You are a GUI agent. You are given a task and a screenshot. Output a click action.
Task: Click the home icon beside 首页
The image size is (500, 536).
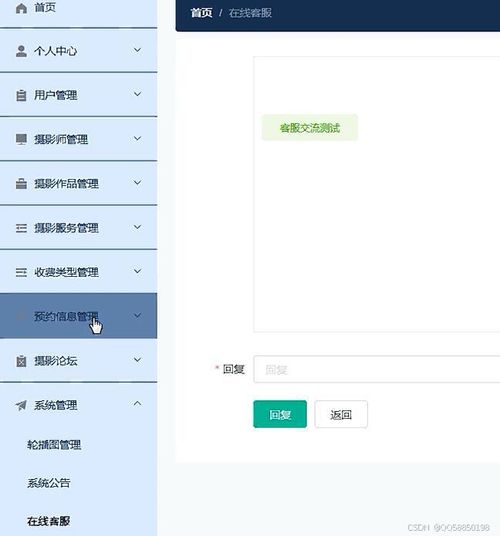(x=21, y=8)
